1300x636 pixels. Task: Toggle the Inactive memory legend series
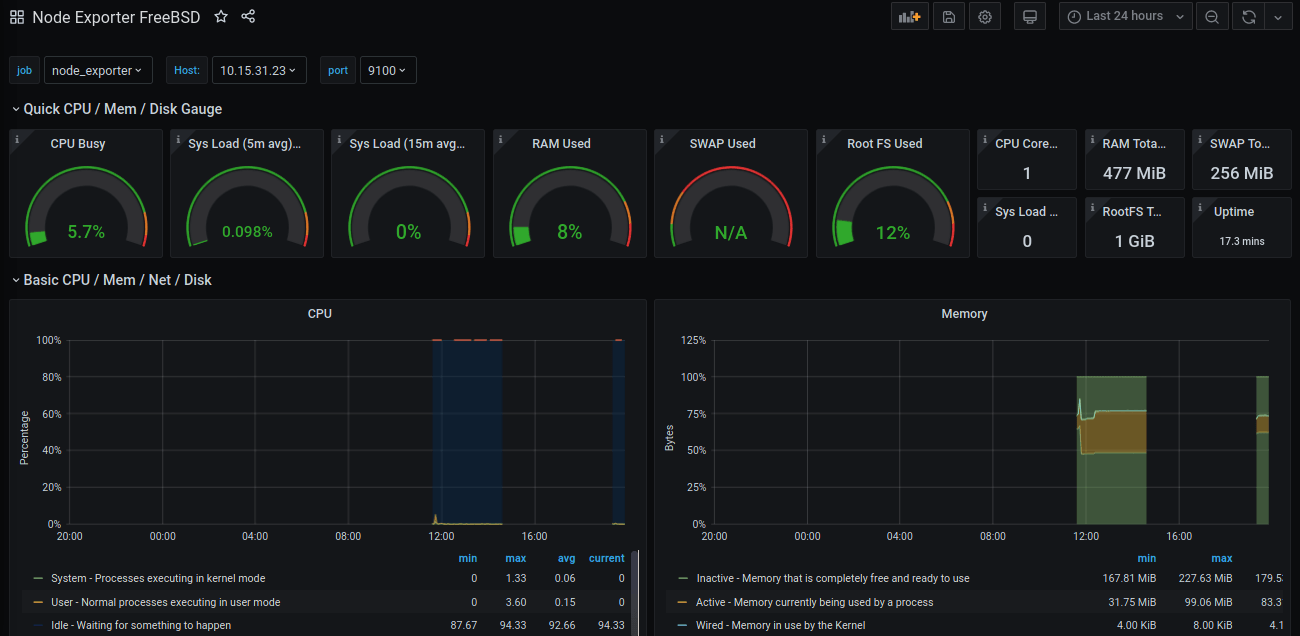coord(832,578)
